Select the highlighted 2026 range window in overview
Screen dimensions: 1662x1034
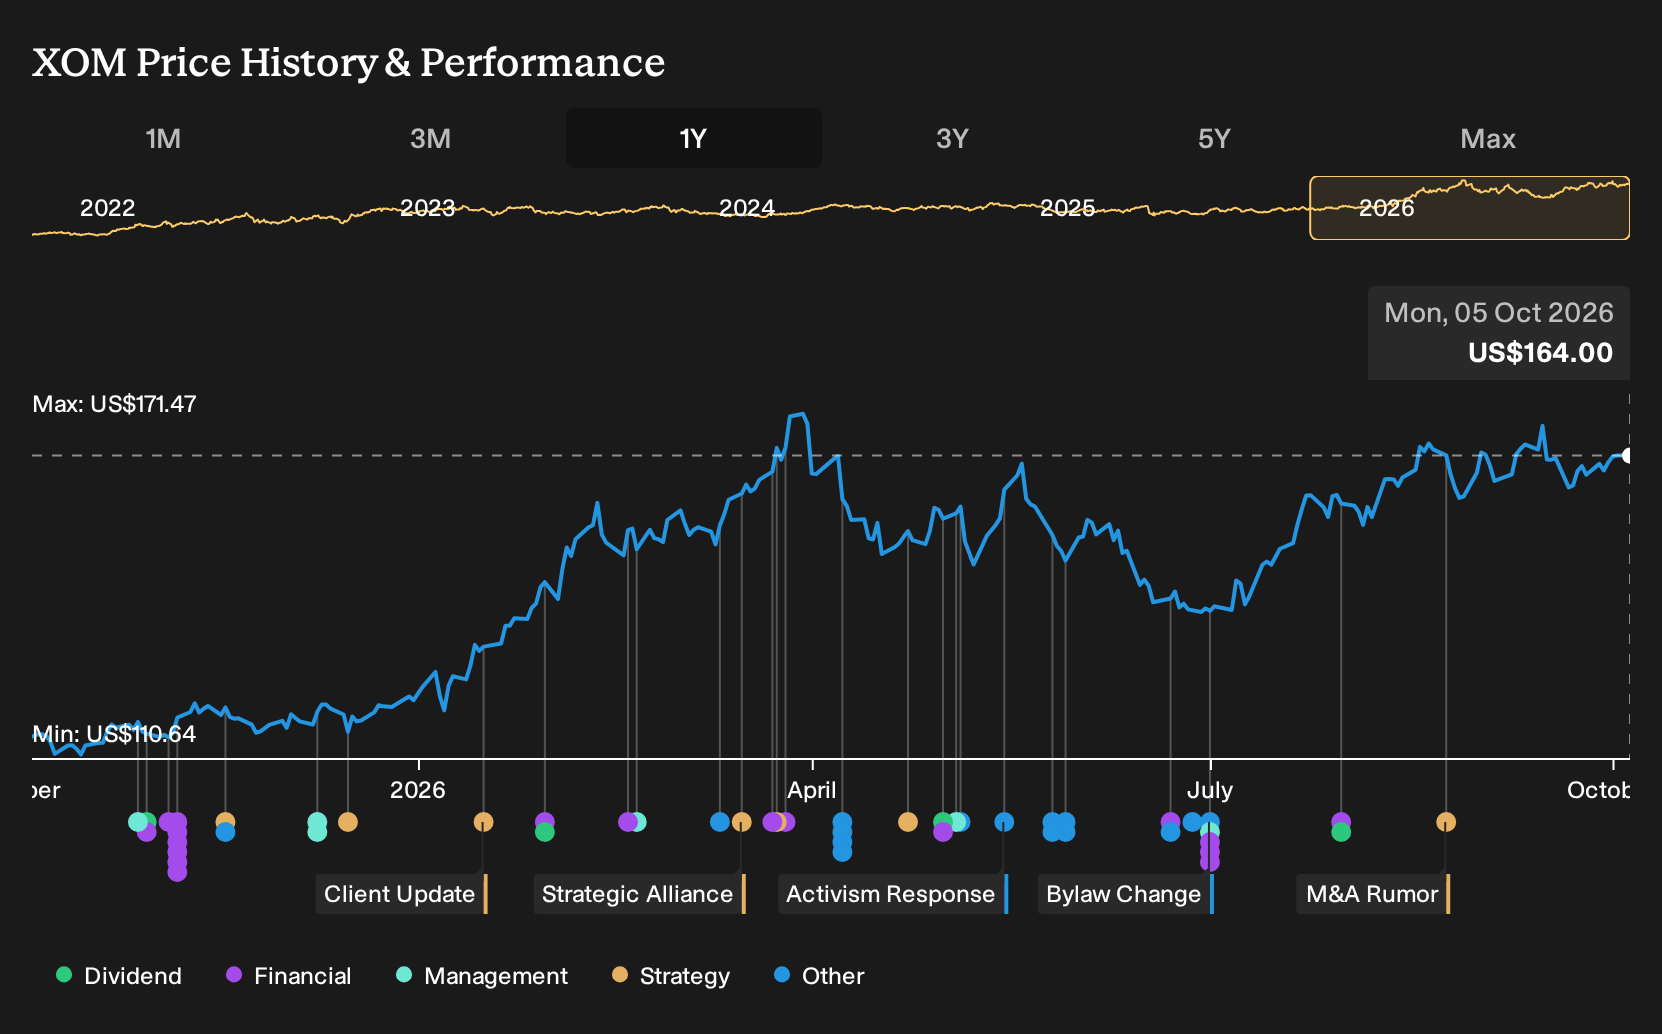(x=1470, y=208)
